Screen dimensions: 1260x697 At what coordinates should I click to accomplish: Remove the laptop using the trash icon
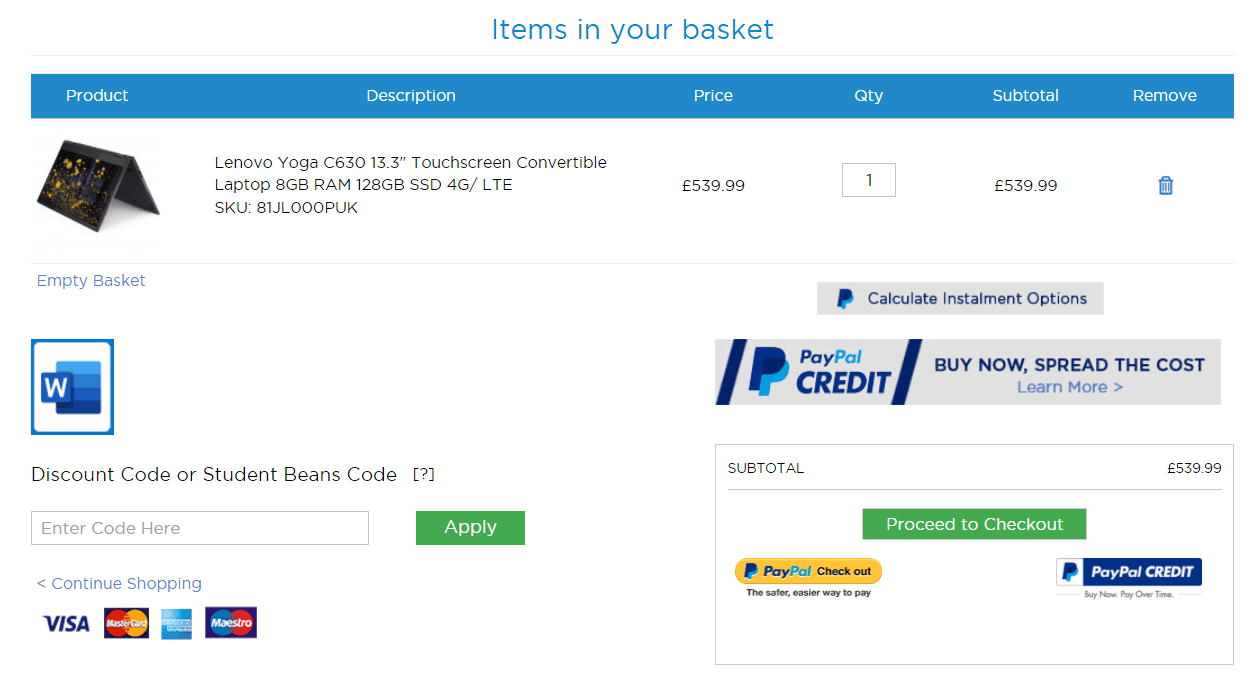(x=1165, y=185)
